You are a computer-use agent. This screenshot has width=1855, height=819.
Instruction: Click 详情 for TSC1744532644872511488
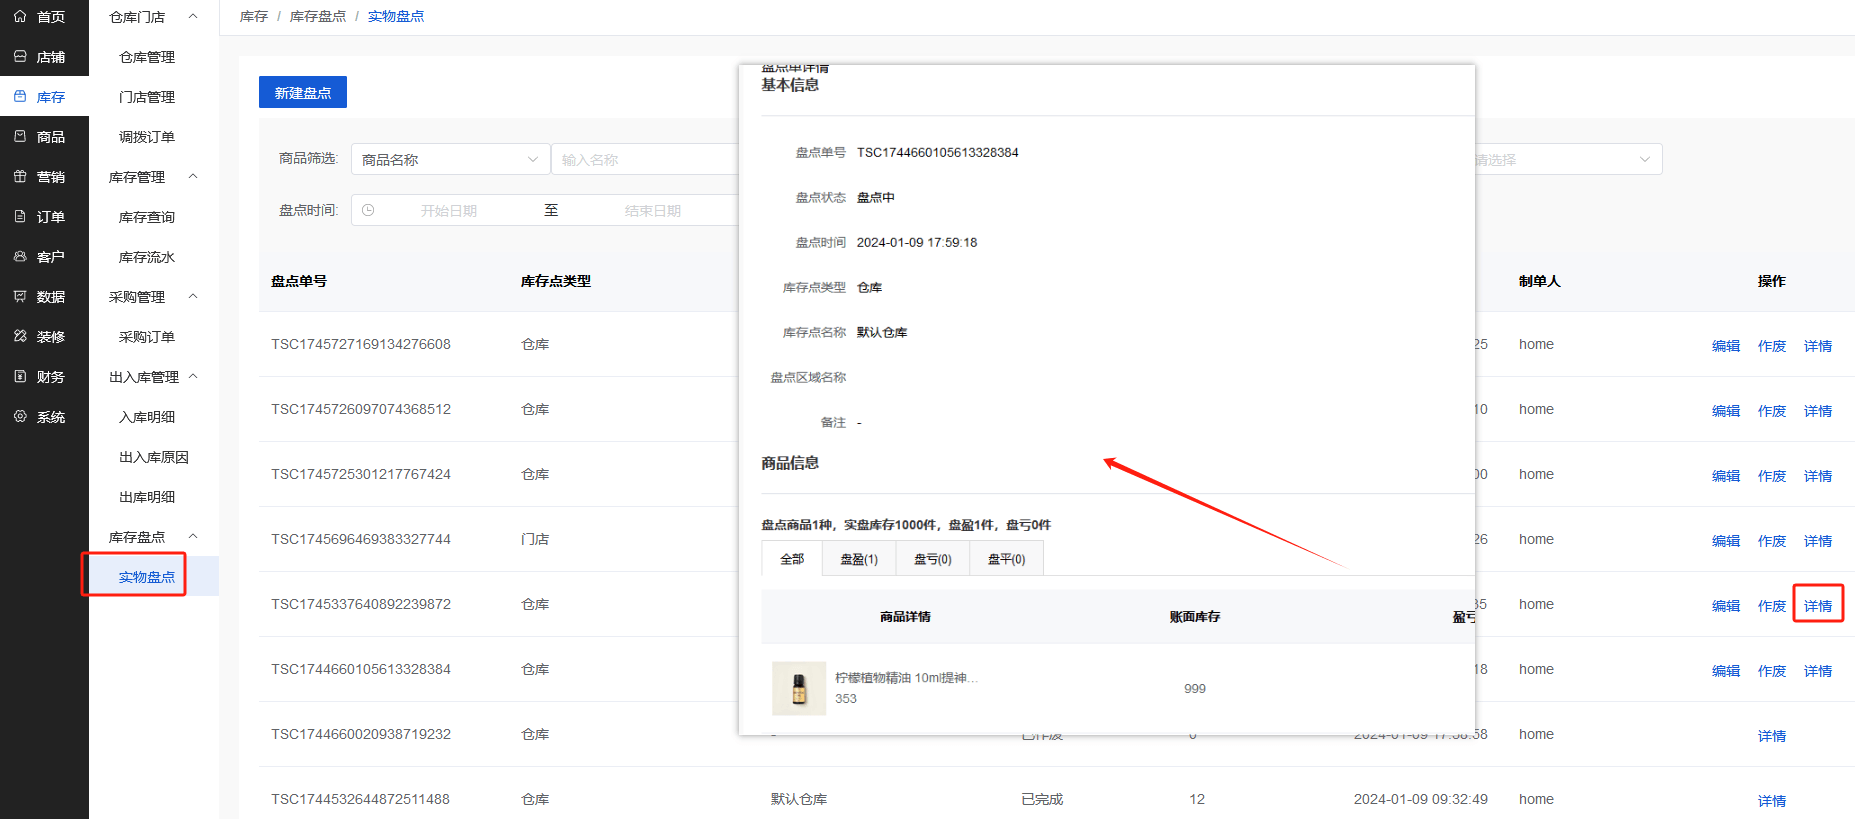(x=1772, y=801)
